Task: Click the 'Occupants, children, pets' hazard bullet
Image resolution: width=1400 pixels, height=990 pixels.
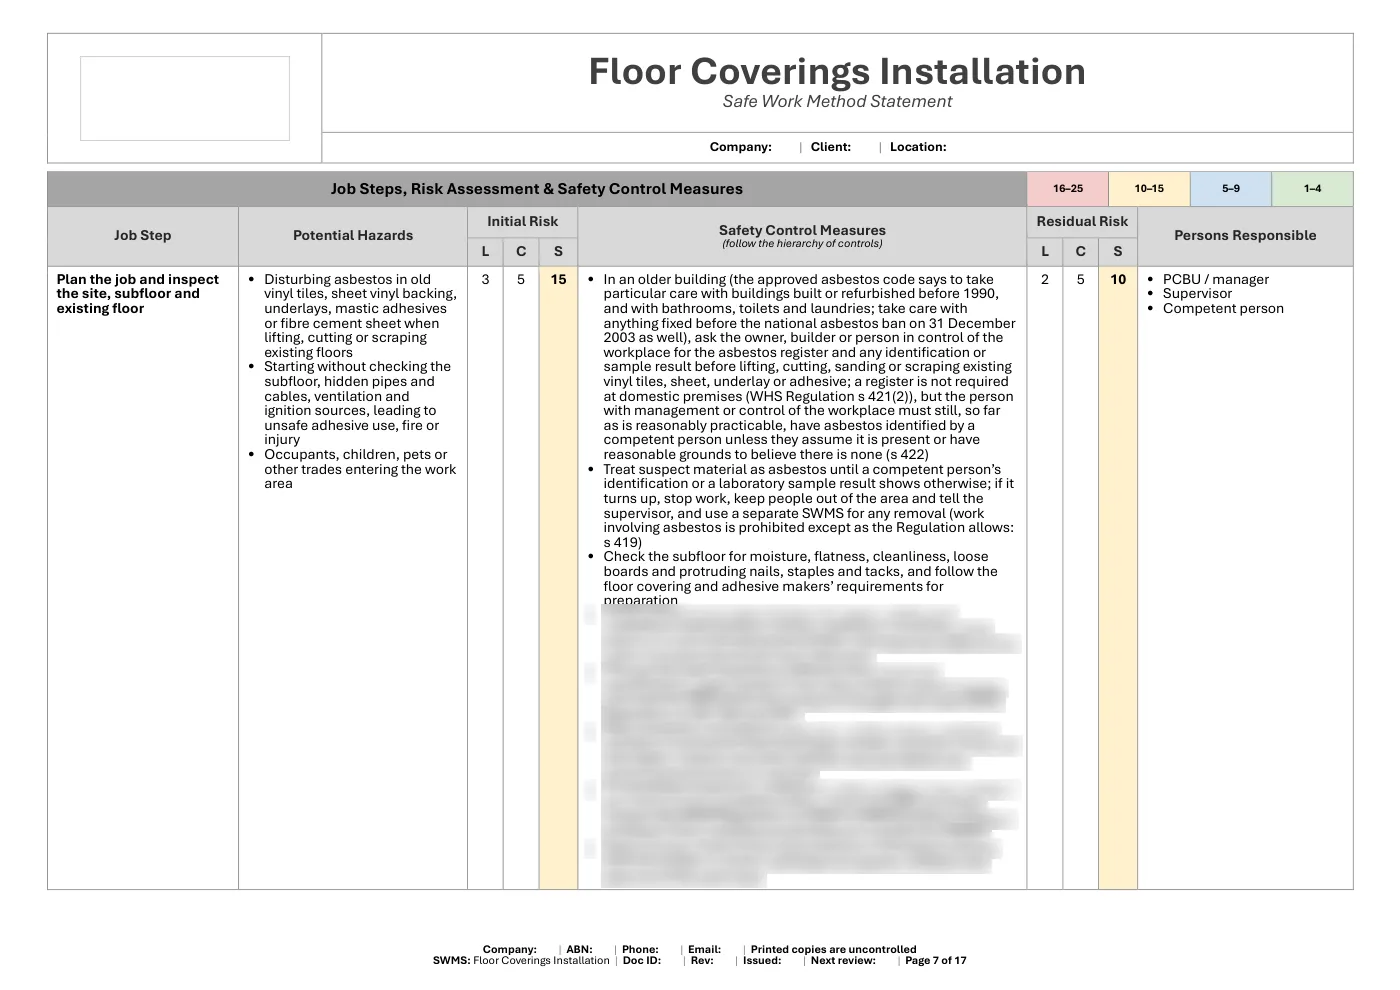Action: (360, 469)
